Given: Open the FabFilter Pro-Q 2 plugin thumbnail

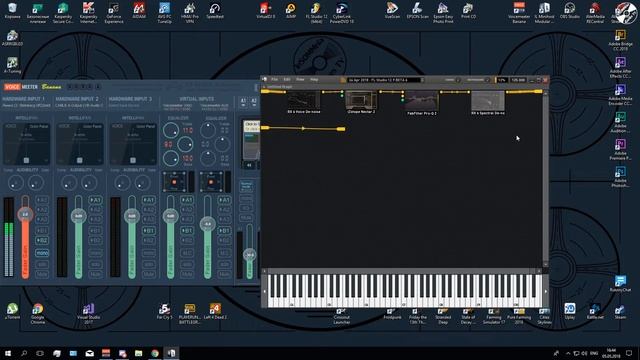Looking at the screenshot, I should point(422,101).
